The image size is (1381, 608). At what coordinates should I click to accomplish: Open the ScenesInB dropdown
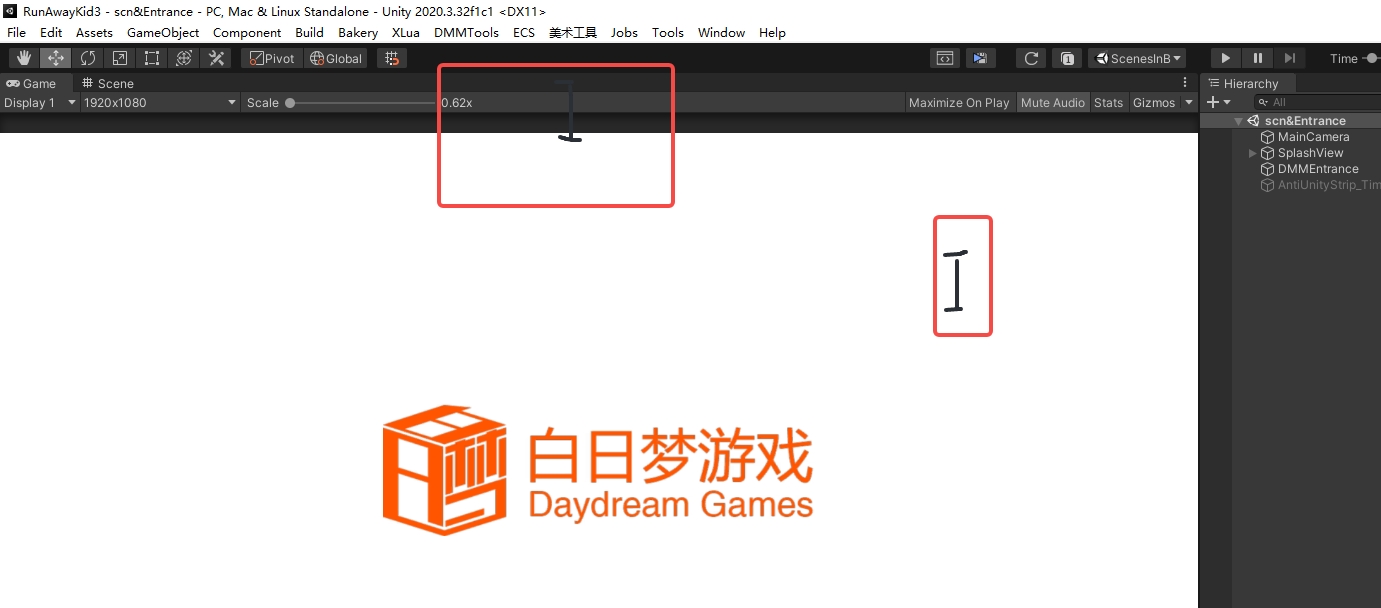tap(1138, 58)
